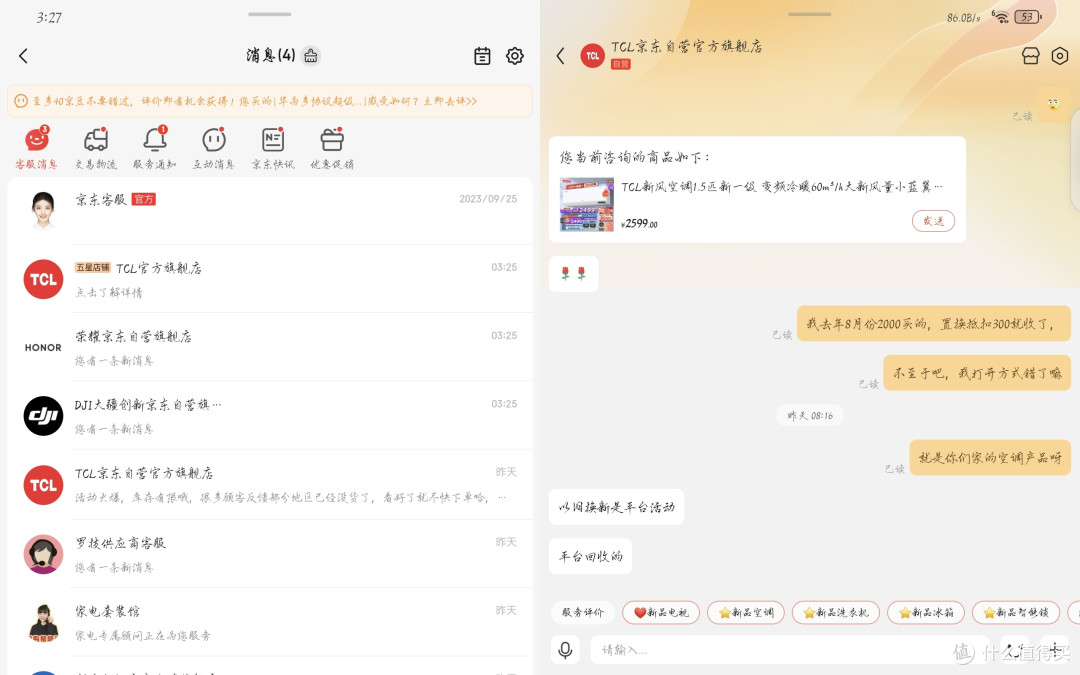Tap message 不至于吧，我打开方式错了嘛
Screen dimensions: 1080x675
point(977,373)
